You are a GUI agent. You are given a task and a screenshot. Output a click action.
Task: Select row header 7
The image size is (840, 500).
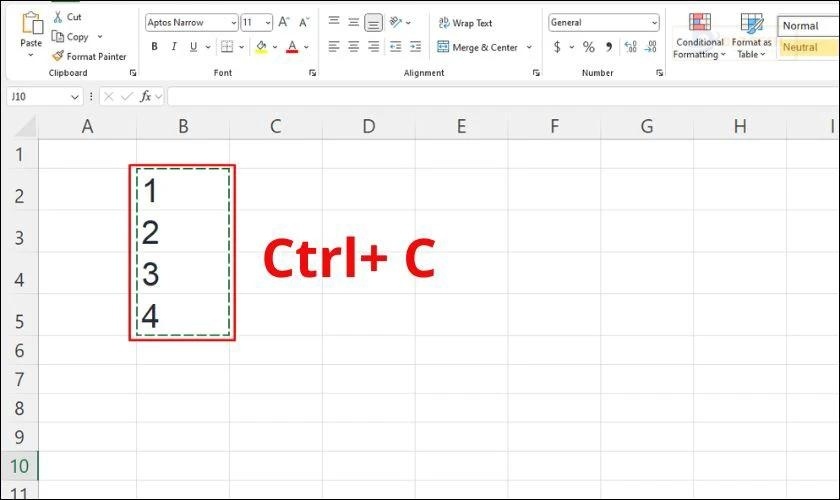17,379
